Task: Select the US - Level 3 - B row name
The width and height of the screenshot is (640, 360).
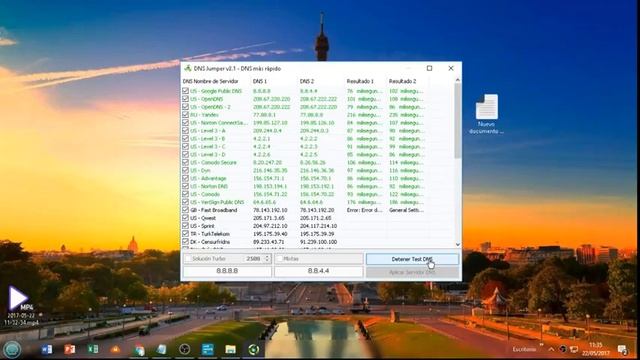Action: coord(207,139)
